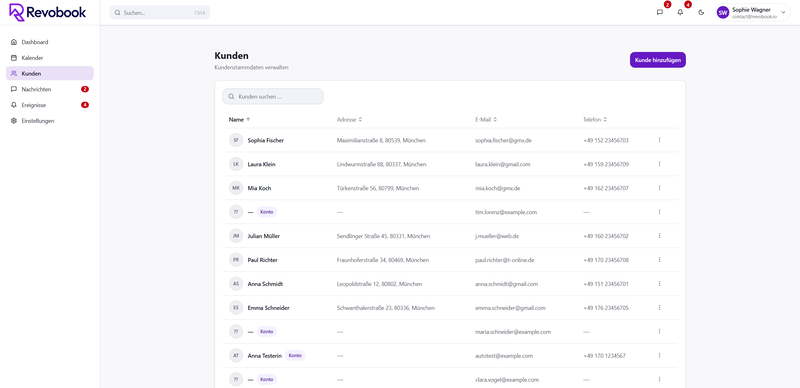Click the Kunde hinzufügen button
Viewport: 800px width, 388px height.
click(658, 60)
